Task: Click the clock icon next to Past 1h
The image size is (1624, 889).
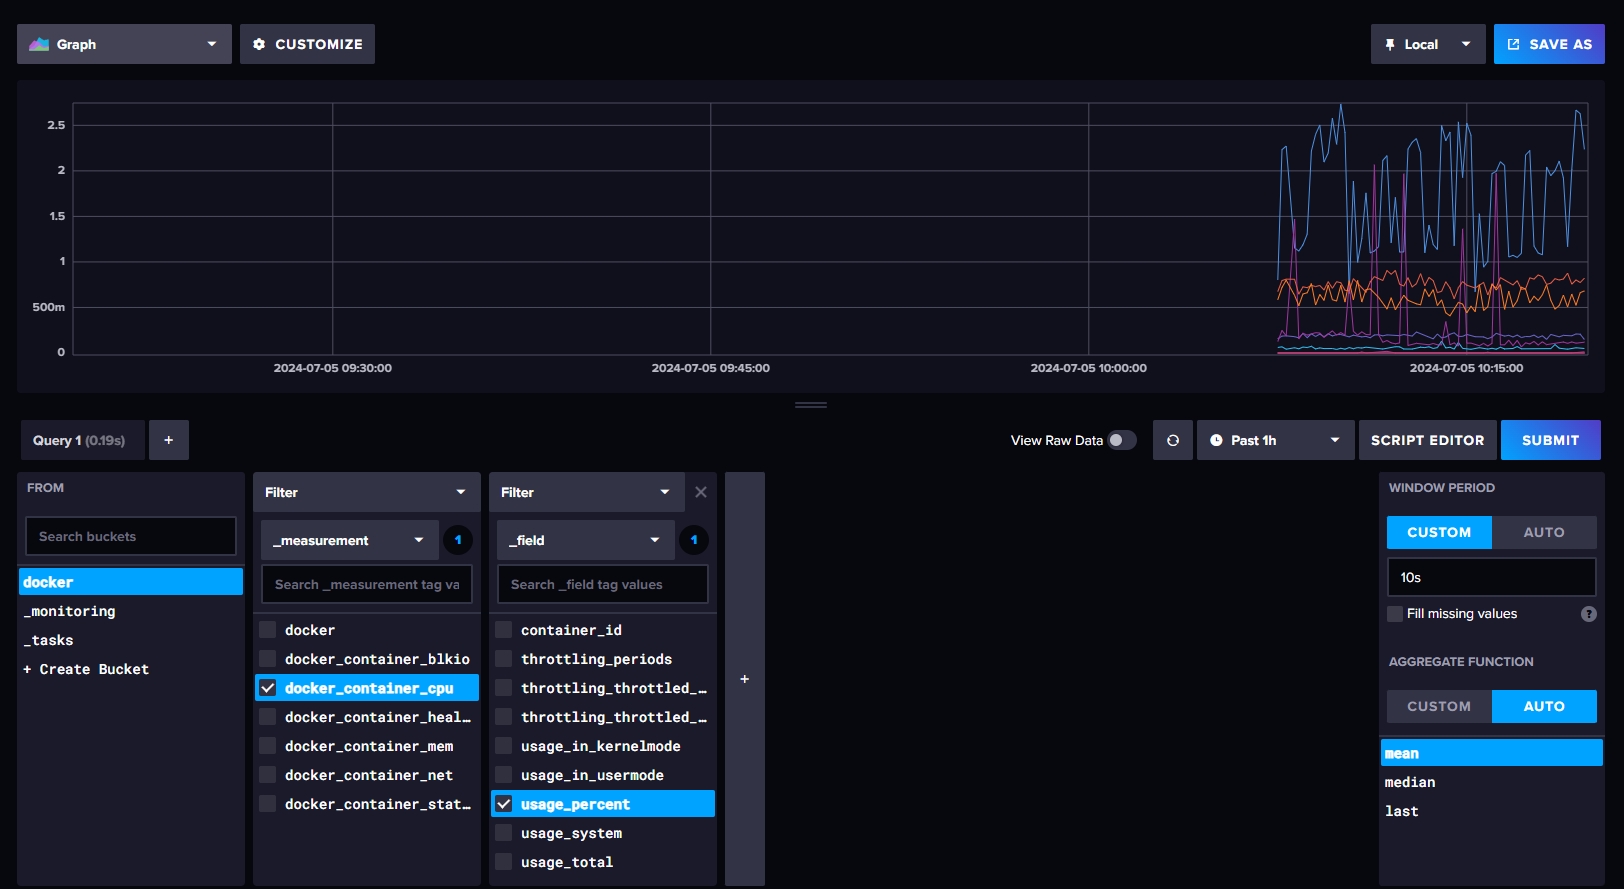Action: pyautogui.click(x=1216, y=440)
